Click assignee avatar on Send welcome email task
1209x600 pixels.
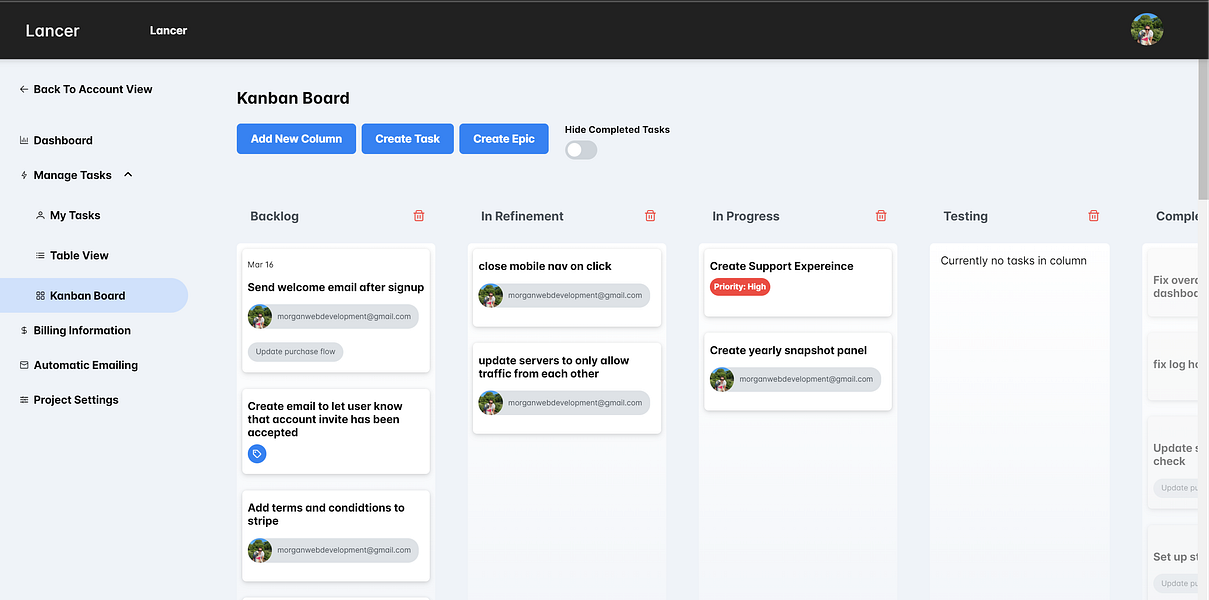(260, 317)
